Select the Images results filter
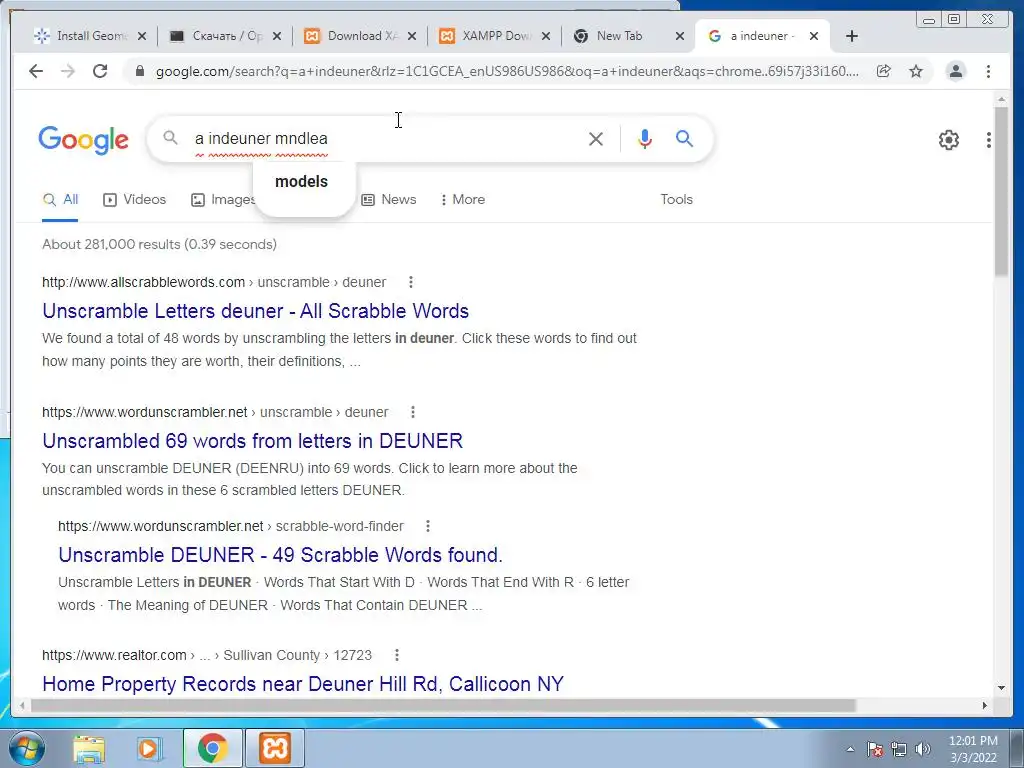The width and height of the screenshot is (1024, 768). [223, 200]
